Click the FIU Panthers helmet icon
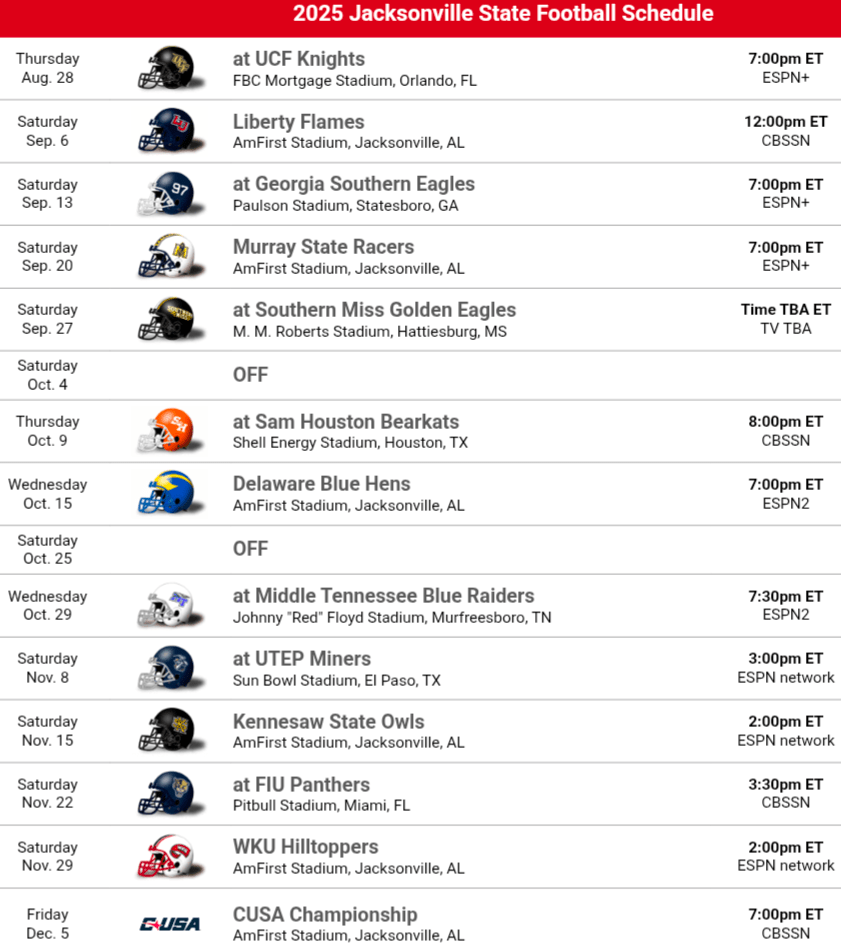841x950 pixels. pyautogui.click(x=165, y=793)
